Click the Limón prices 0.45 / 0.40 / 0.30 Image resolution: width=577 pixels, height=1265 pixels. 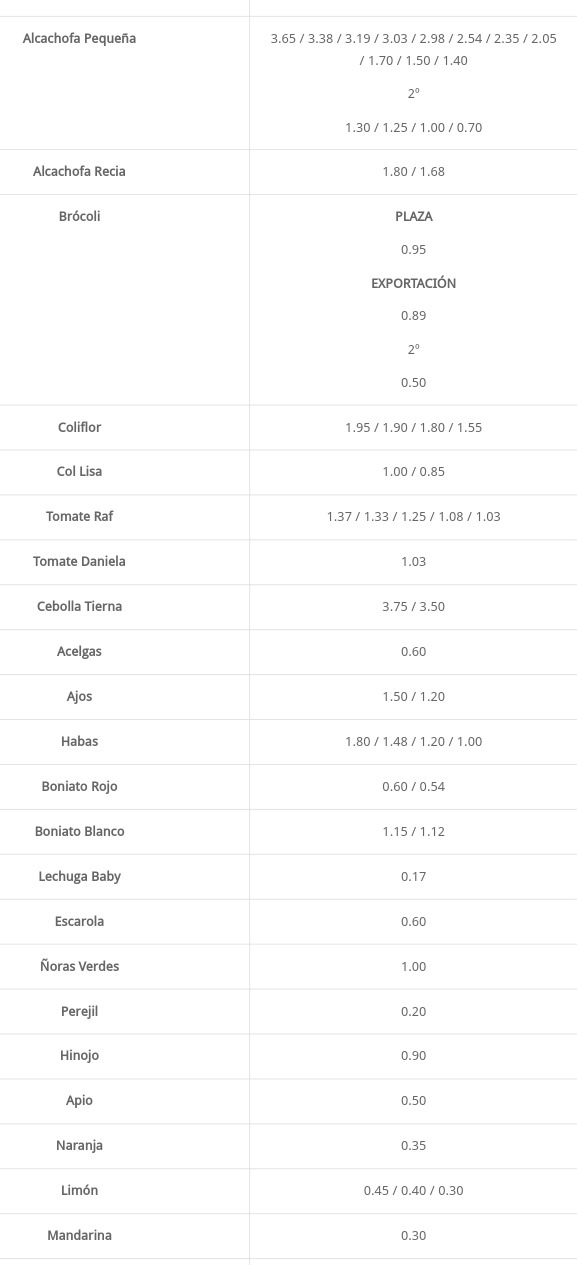tap(414, 1190)
